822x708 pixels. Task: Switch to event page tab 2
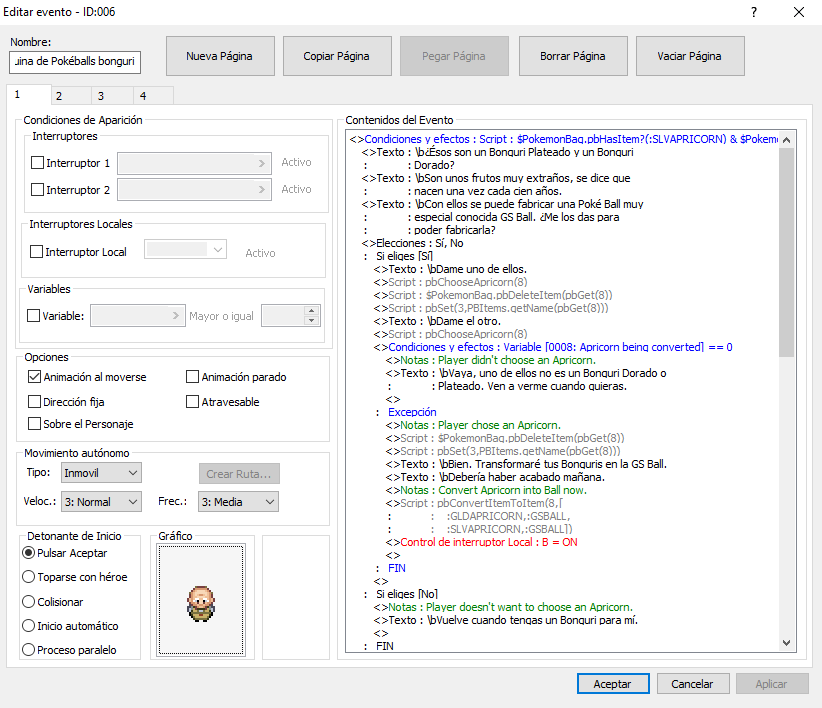(x=59, y=96)
